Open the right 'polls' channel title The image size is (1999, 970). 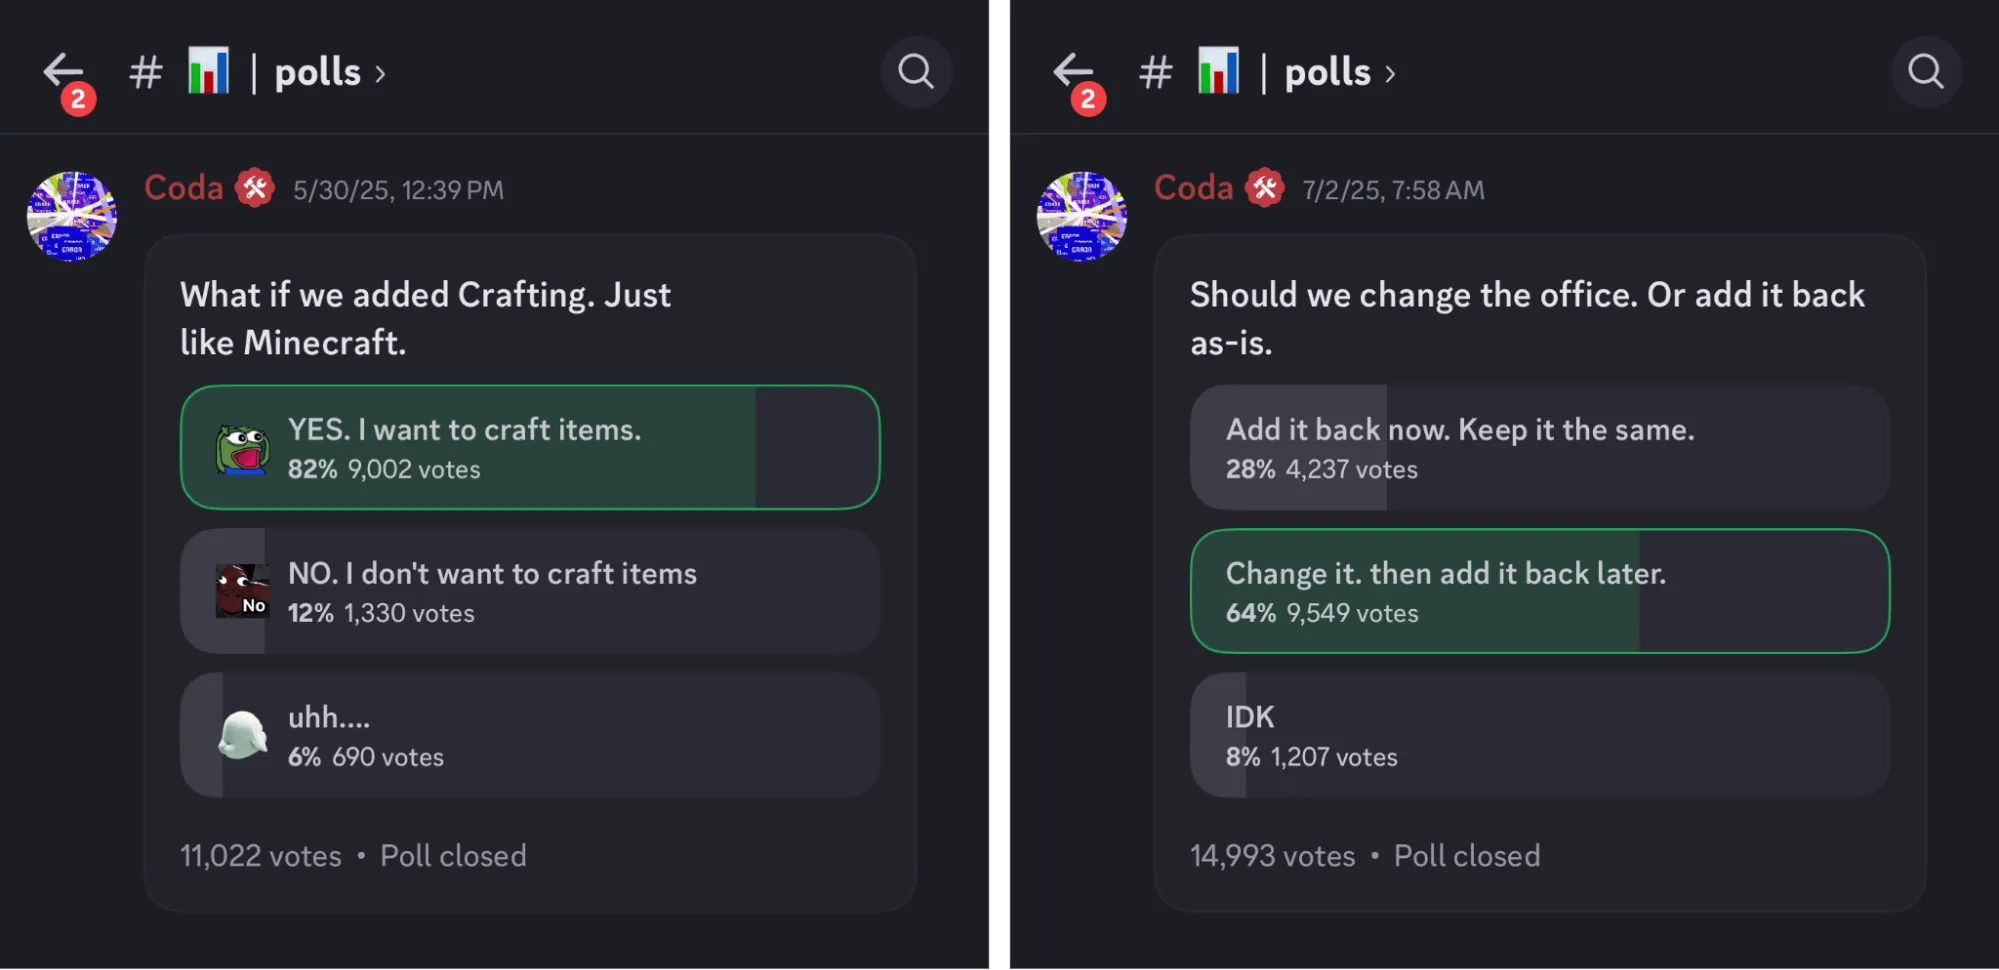coord(1327,72)
